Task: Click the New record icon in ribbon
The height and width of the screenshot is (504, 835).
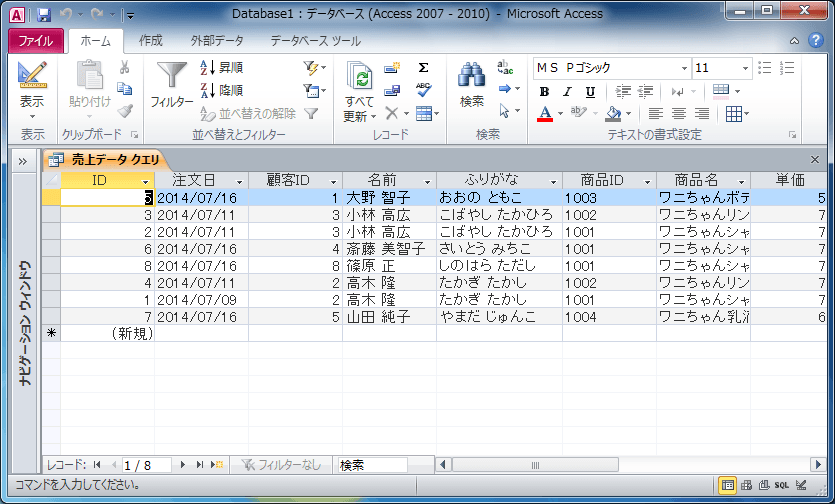Action: point(392,68)
